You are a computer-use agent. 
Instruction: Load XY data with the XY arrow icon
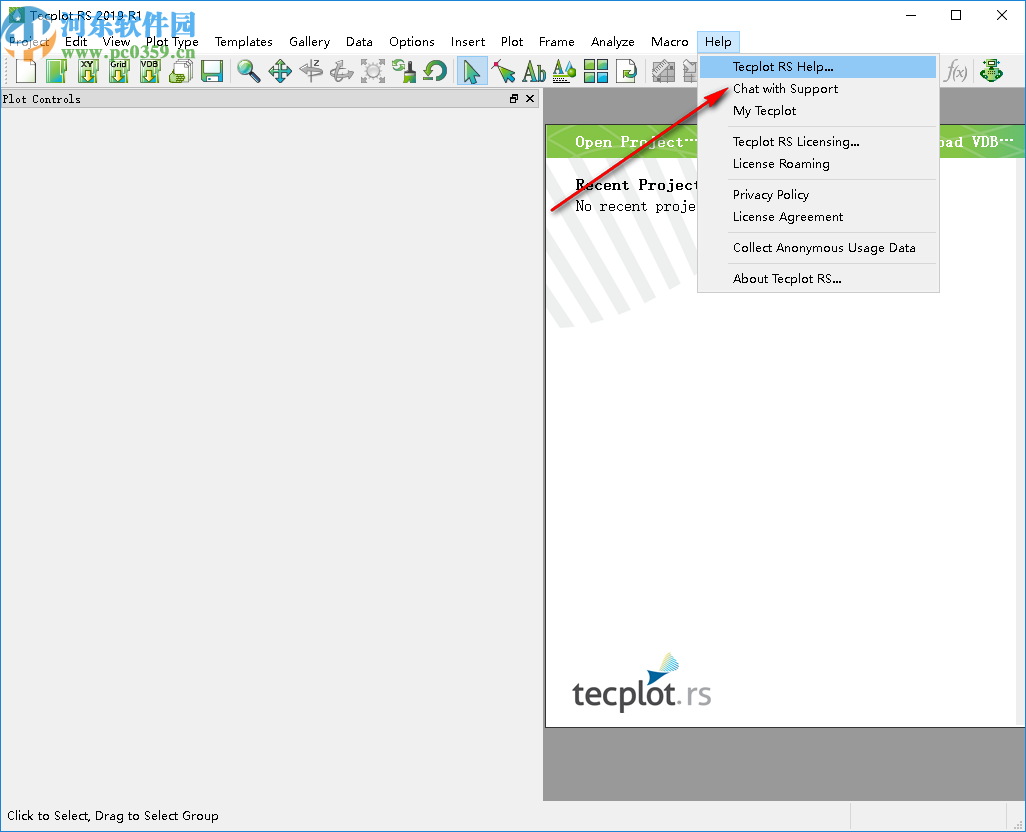[x=88, y=70]
